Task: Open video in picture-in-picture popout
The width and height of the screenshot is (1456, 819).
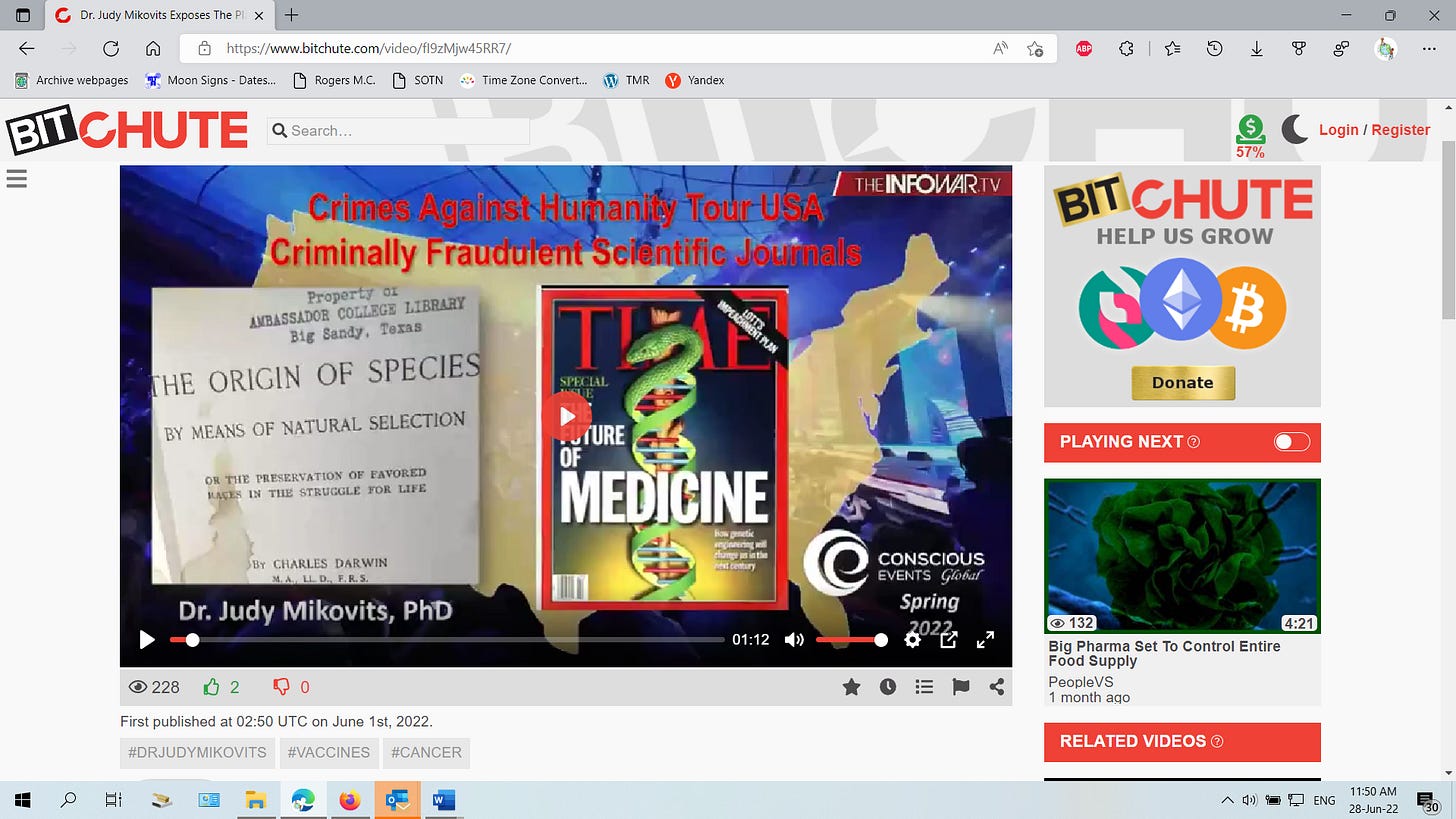Action: (949, 640)
